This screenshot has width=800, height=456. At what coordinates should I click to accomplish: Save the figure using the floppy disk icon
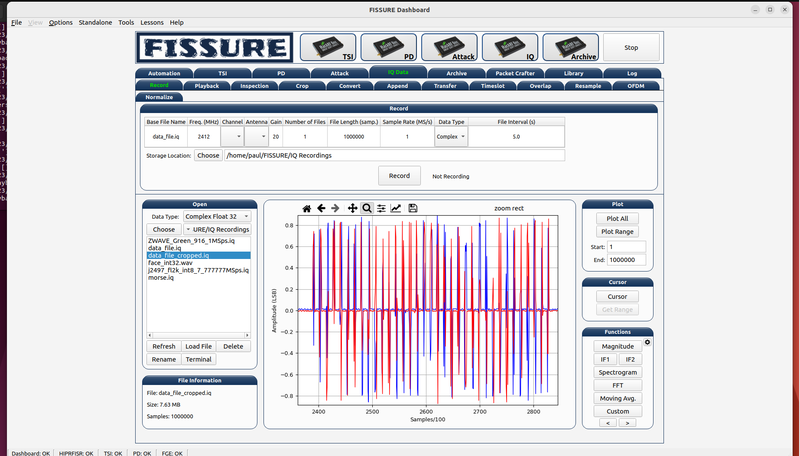click(412, 208)
